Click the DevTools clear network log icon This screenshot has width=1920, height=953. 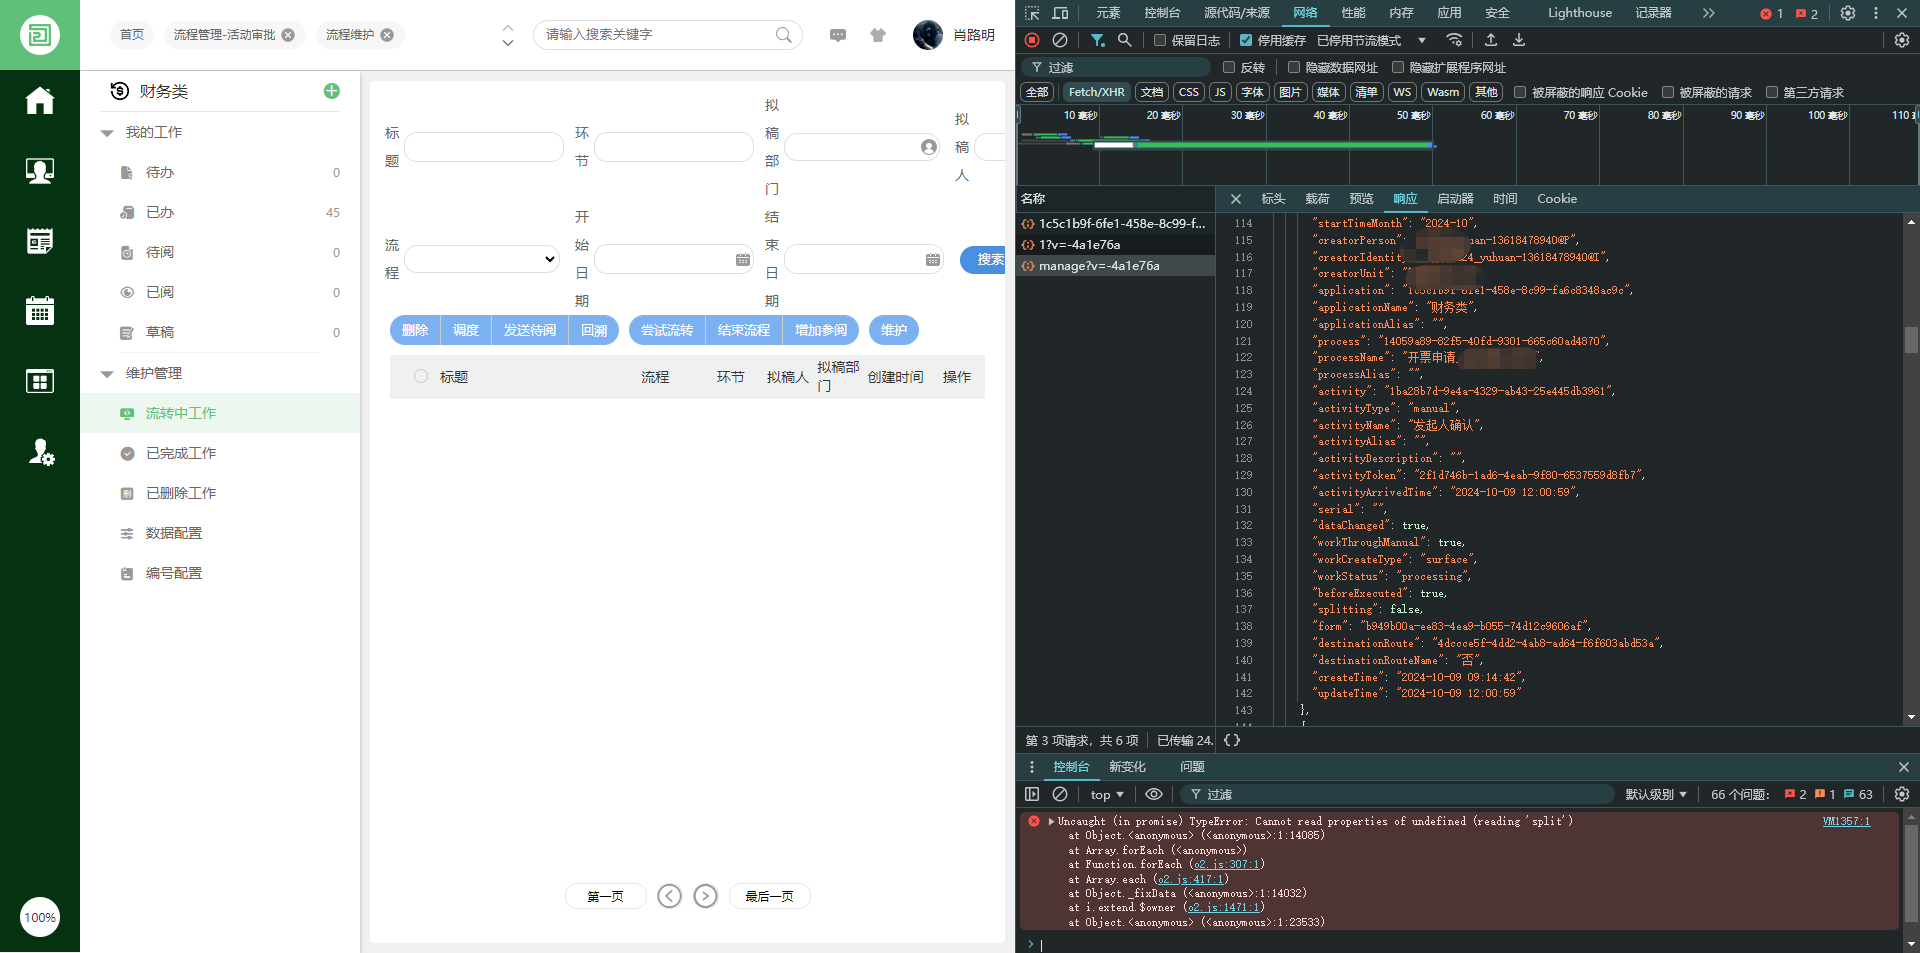[1060, 40]
